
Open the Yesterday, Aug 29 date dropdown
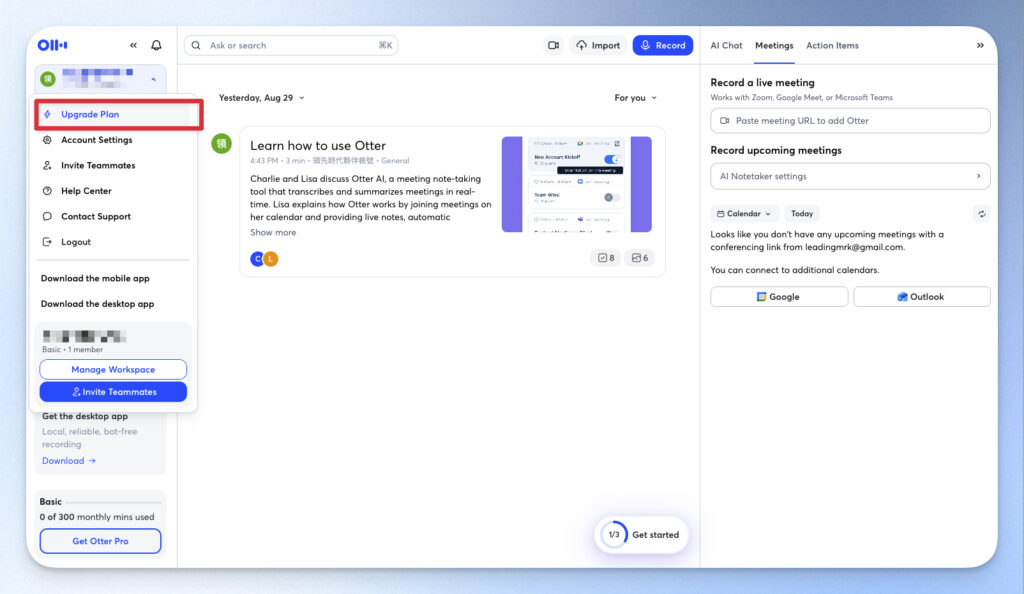pyautogui.click(x=261, y=98)
